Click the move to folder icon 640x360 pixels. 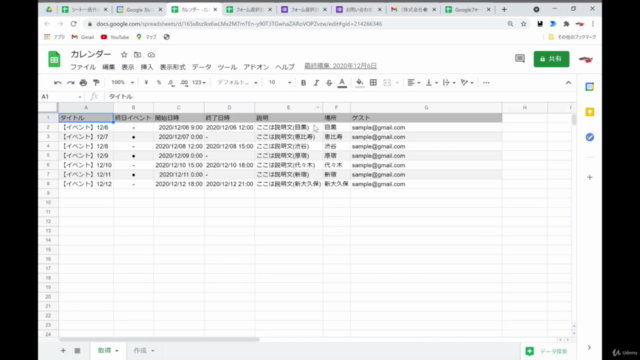pyautogui.click(x=138, y=55)
